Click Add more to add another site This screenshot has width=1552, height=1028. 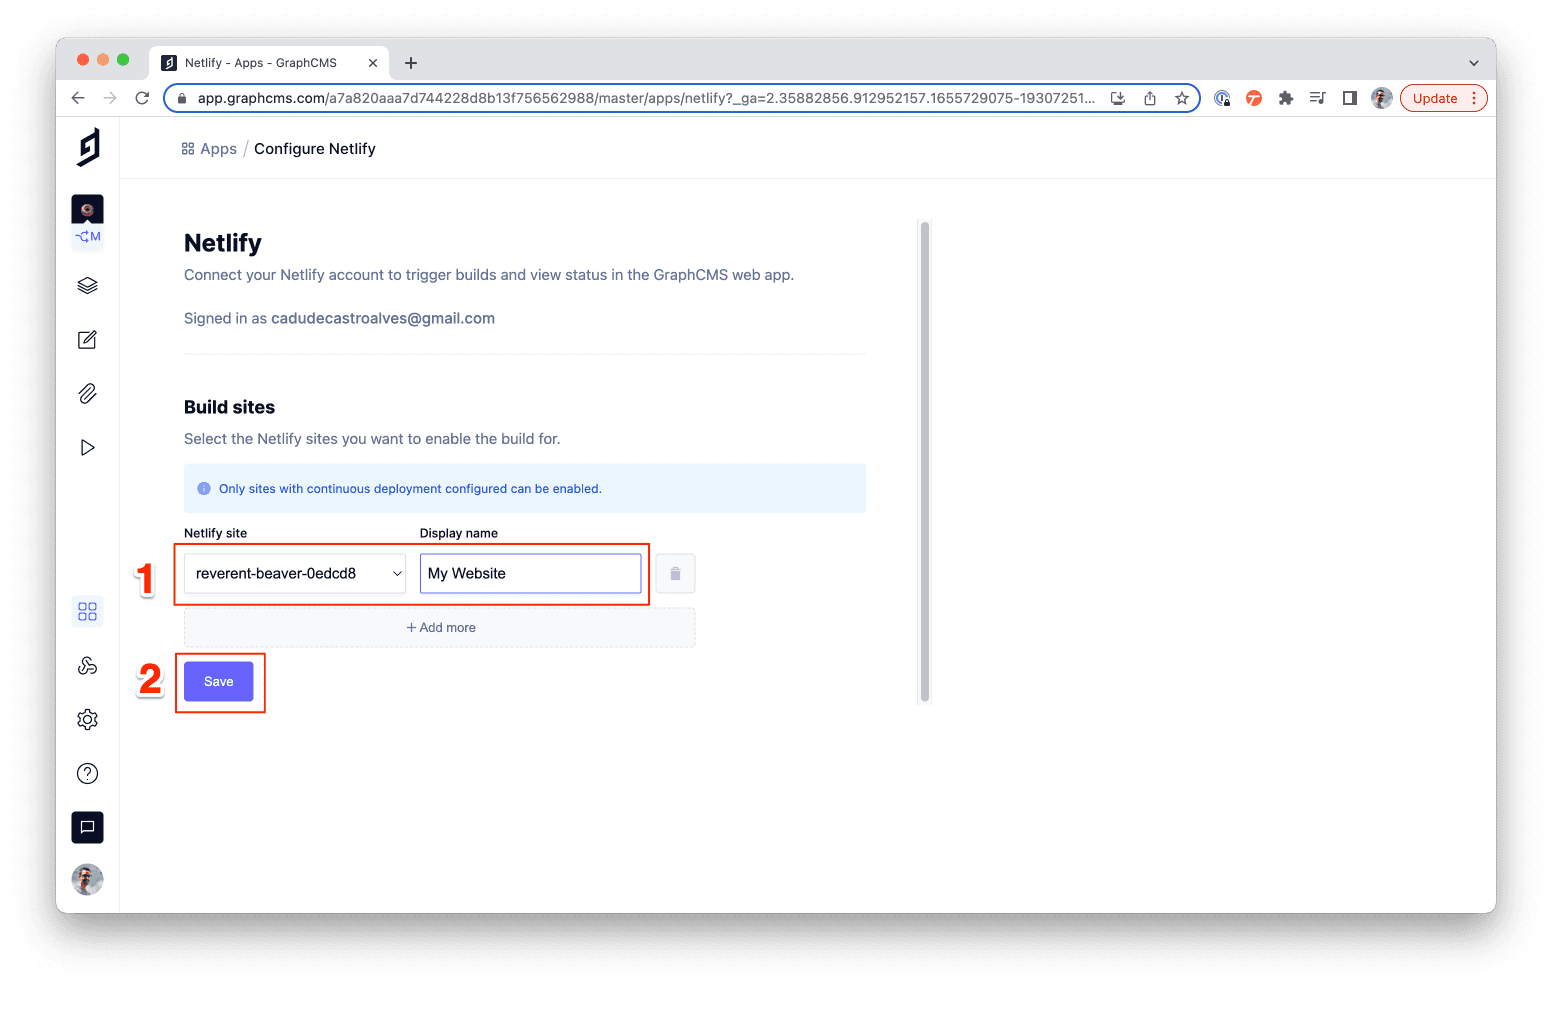pos(440,628)
